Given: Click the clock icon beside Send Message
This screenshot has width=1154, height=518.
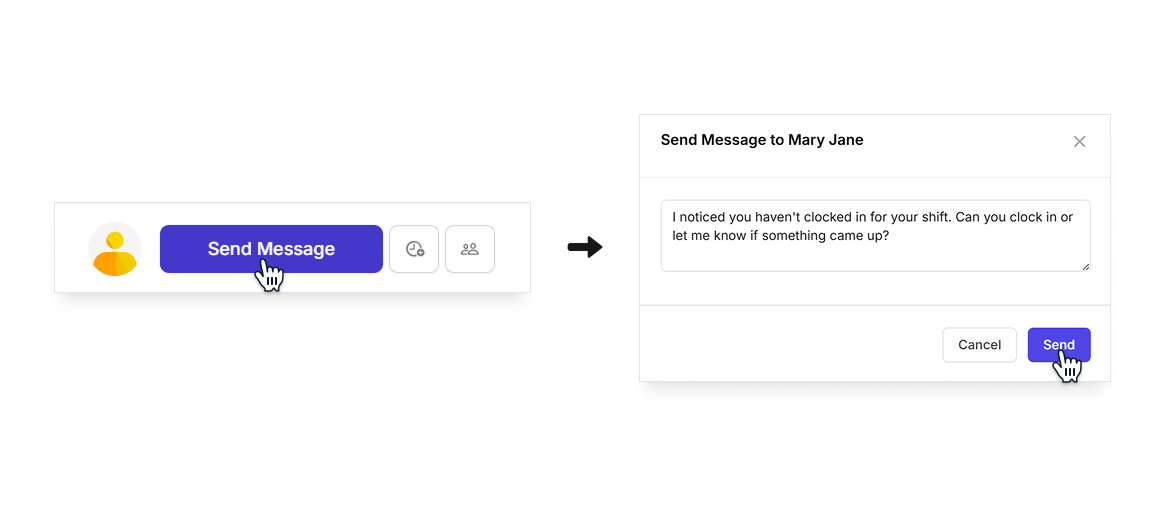Looking at the screenshot, I should 414,249.
